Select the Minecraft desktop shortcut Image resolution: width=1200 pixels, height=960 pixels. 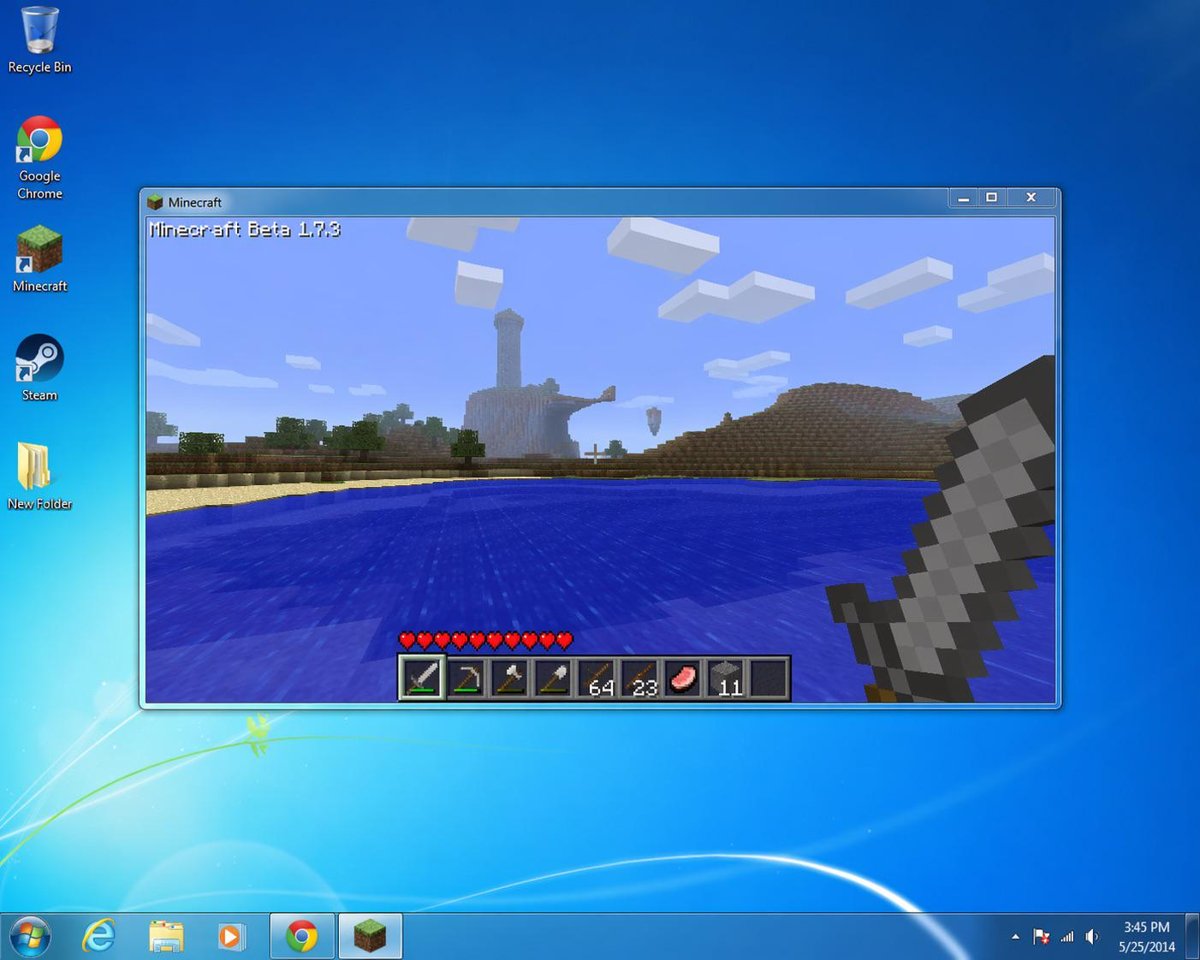point(40,260)
